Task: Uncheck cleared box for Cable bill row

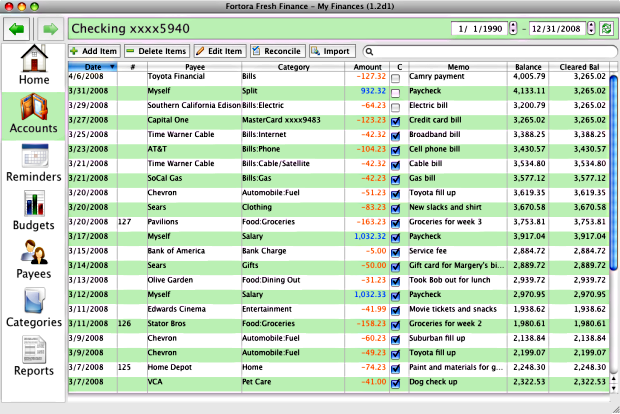Action: pyautogui.click(x=395, y=165)
